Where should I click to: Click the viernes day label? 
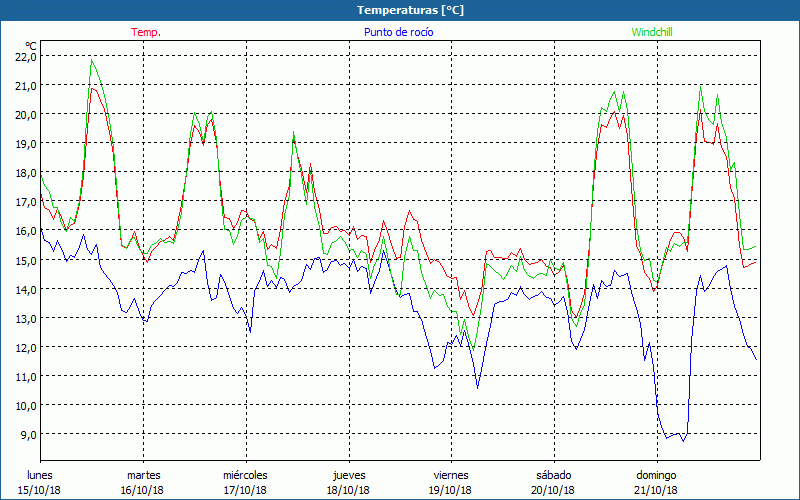point(451,475)
